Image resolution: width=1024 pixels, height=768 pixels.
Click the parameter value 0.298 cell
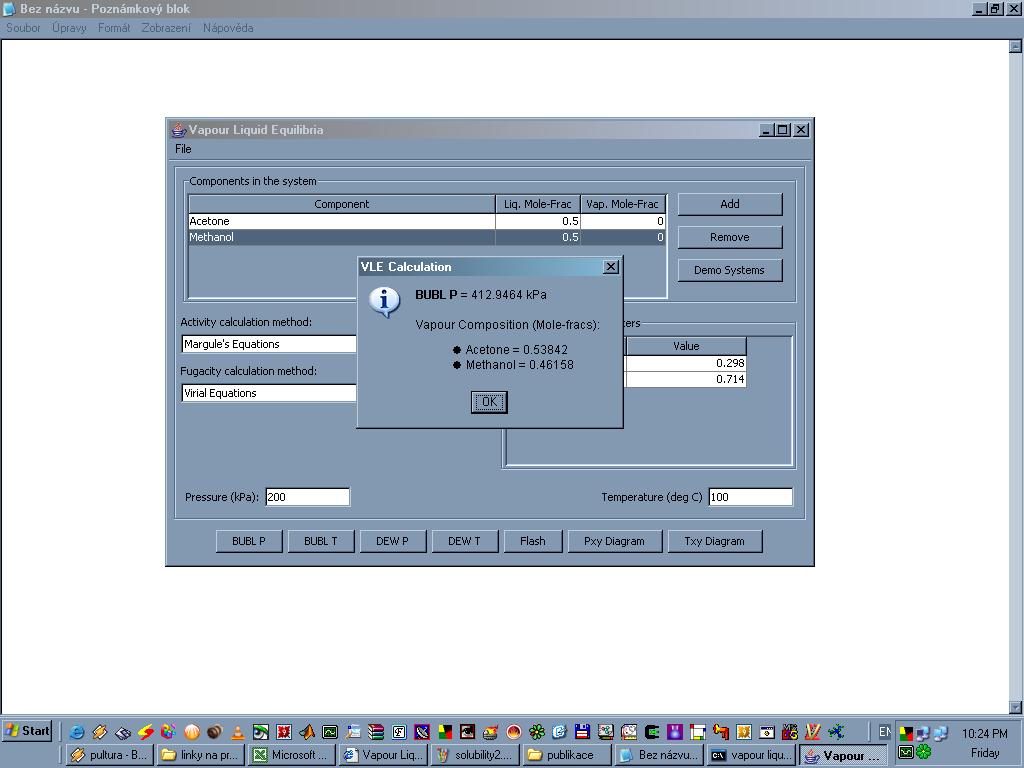686,363
